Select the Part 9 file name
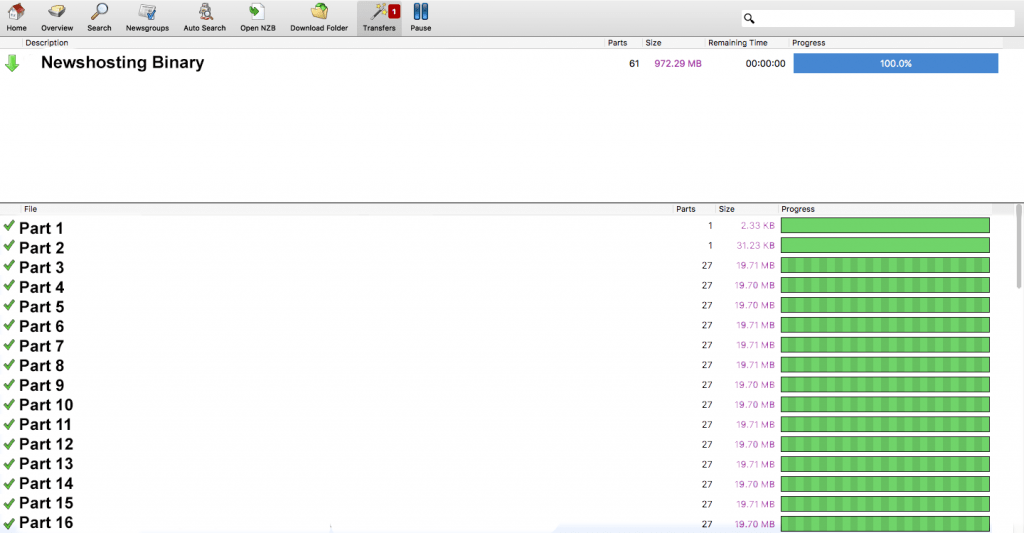The width and height of the screenshot is (1024, 533). tap(41, 385)
